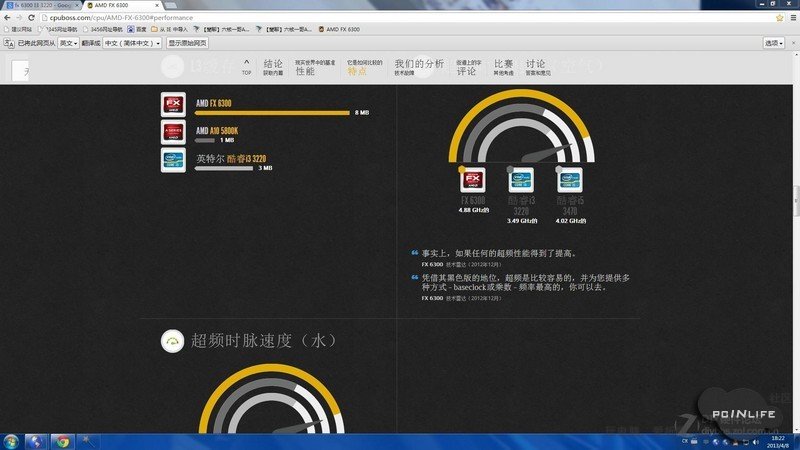Image resolution: width=800 pixels, height=450 pixels.
Task: Click the AMD A10 5800K chip icon
Action: (173, 132)
